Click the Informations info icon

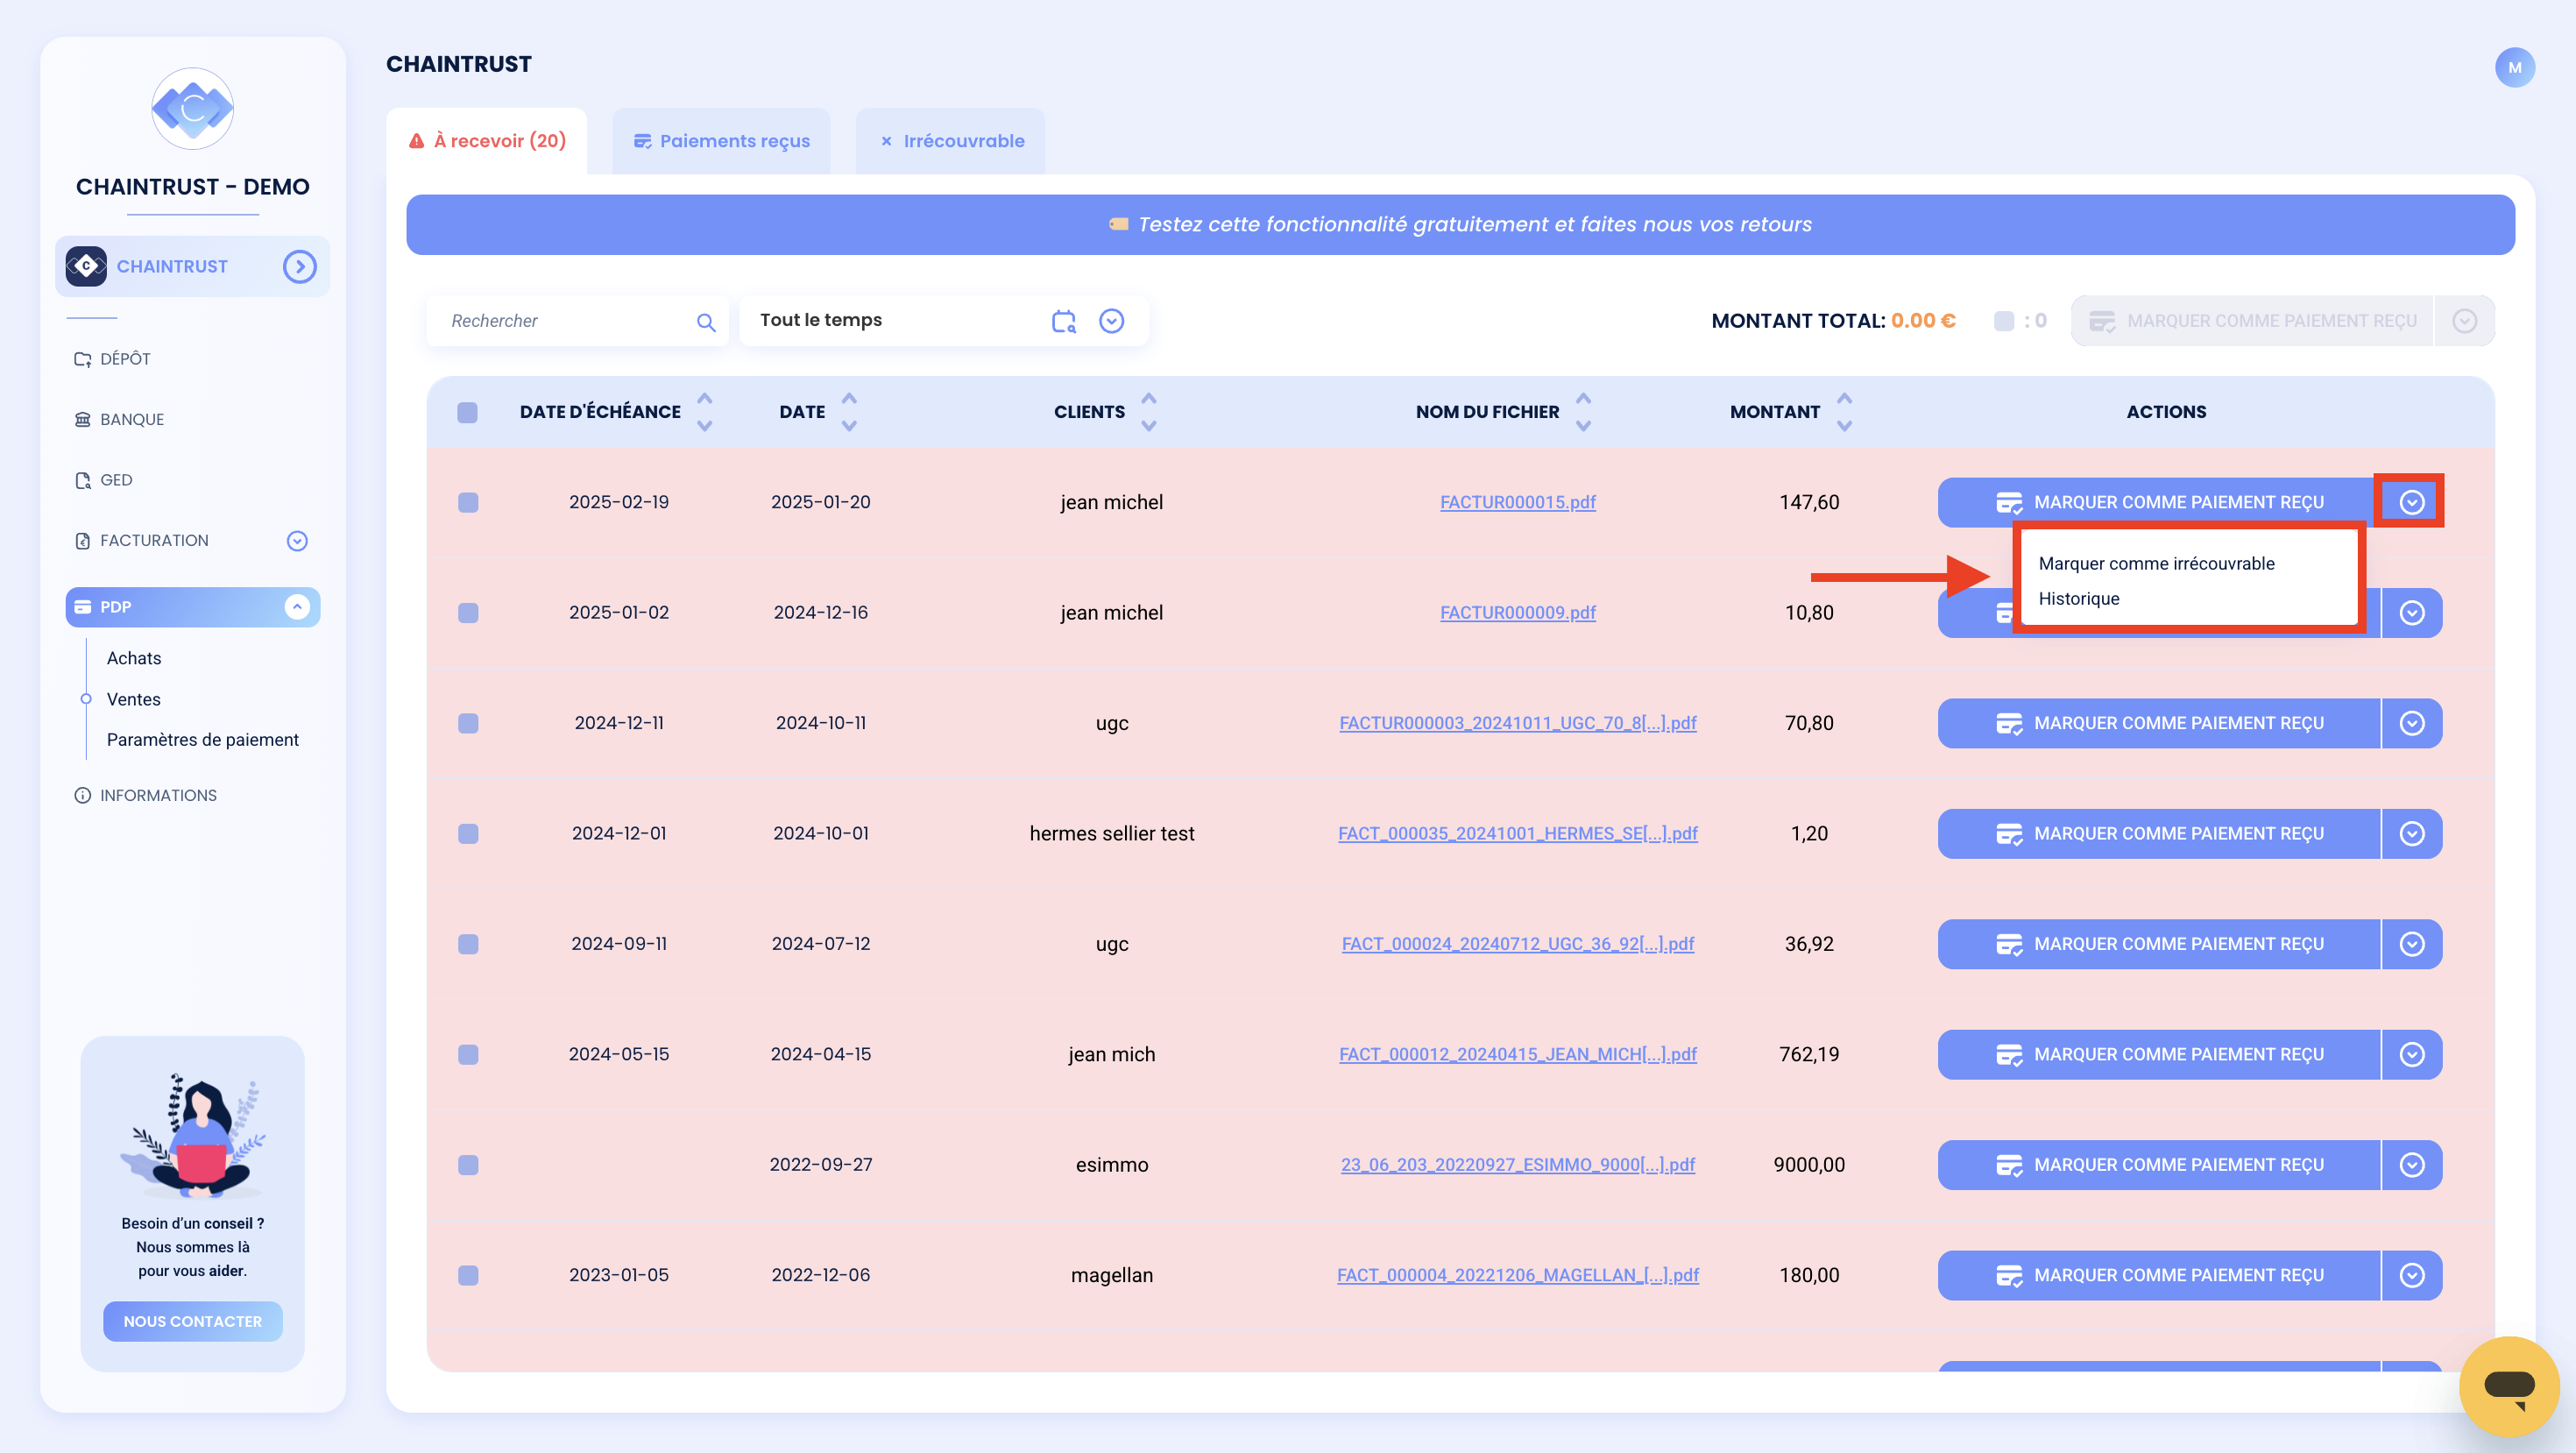[83, 795]
